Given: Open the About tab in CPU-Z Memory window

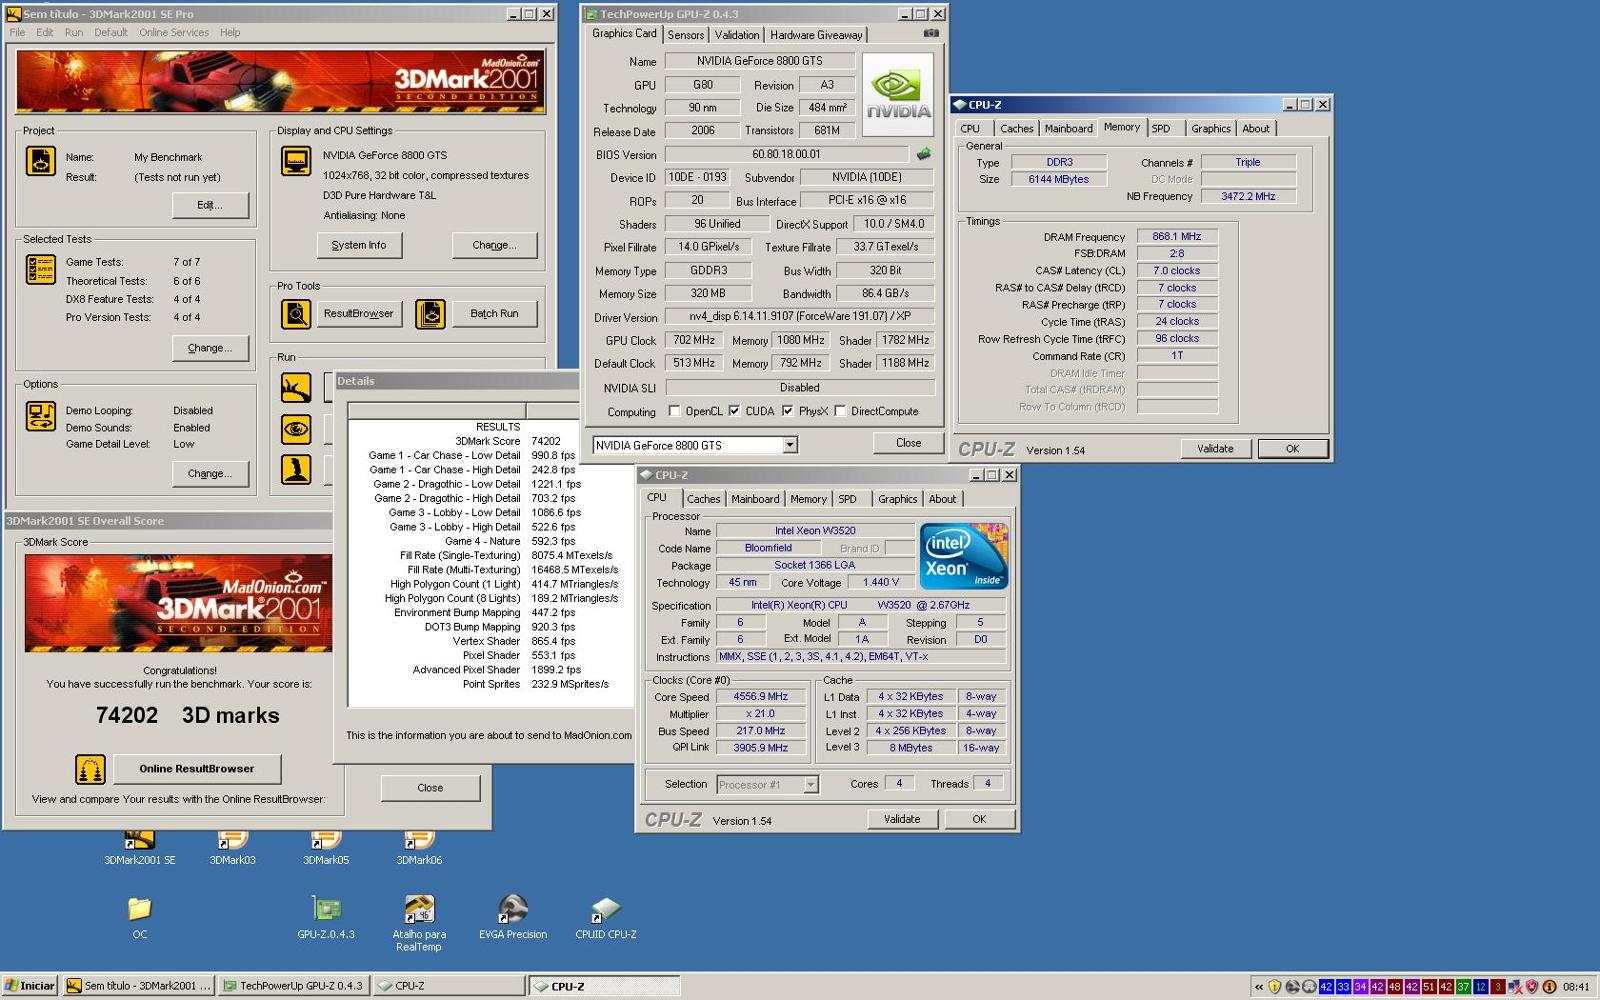Looking at the screenshot, I should point(1256,129).
